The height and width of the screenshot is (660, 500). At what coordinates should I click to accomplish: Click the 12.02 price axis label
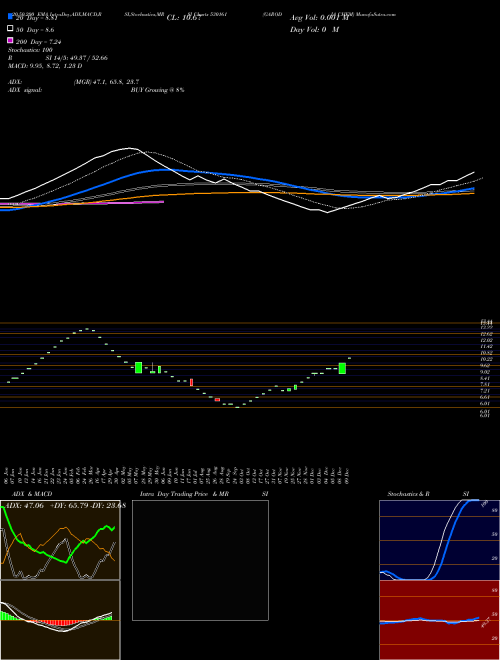click(487, 340)
